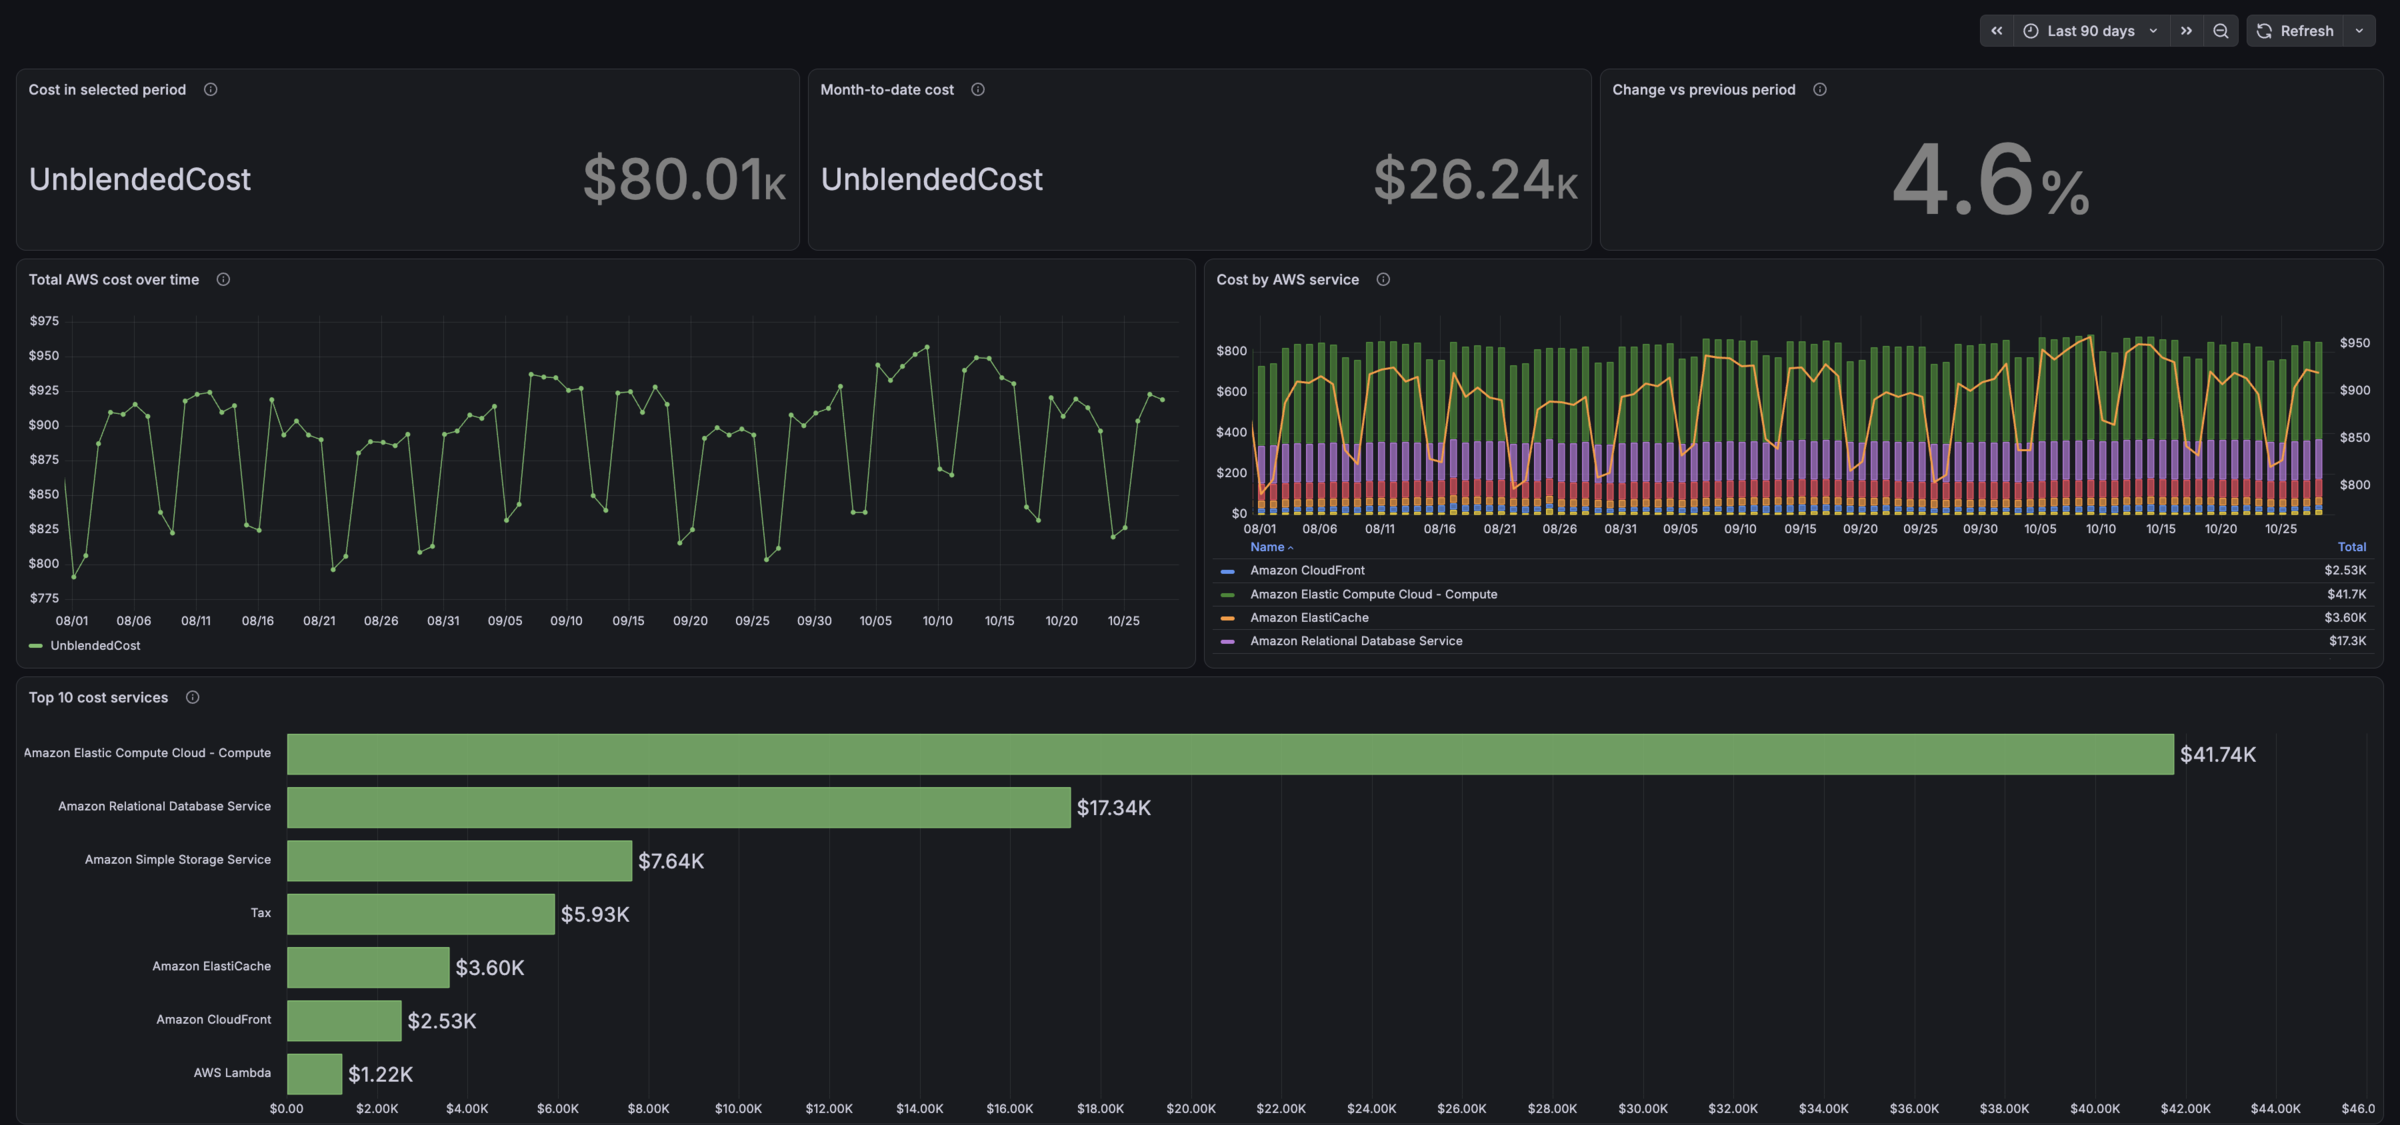The width and height of the screenshot is (2400, 1125).
Task: Click the Amazon ElastiCache $3.60K bar
Action: [368, 967]
